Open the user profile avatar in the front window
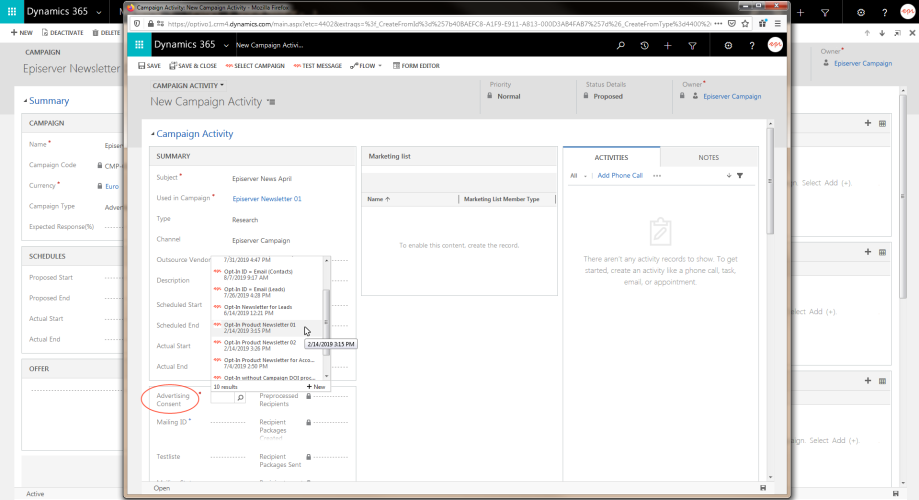This screenshot has height=500, width=919. (775, 45)
